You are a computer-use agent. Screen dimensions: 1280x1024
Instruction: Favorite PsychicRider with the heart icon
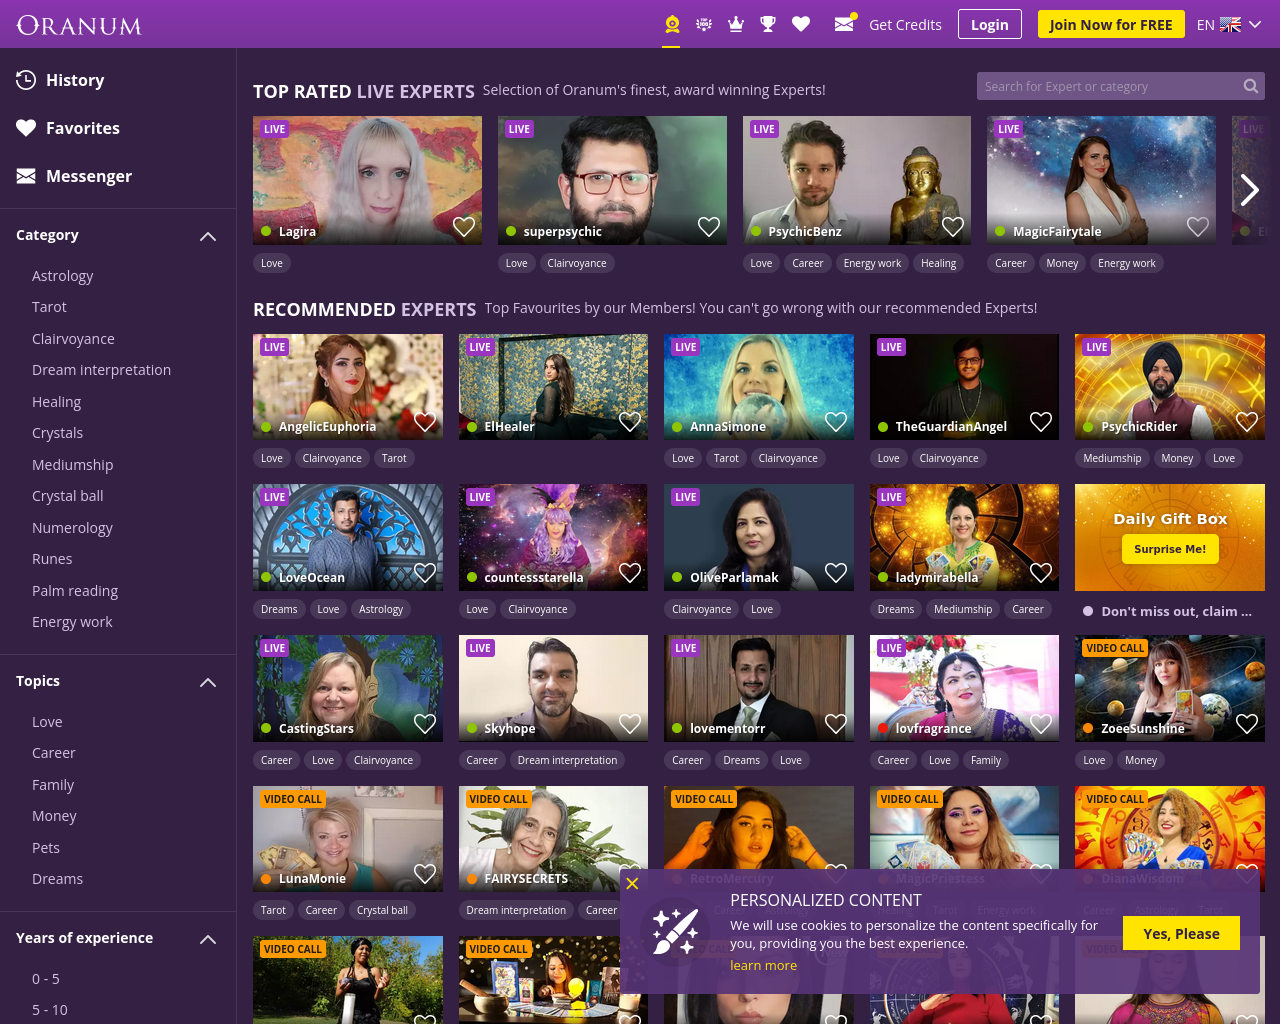point(1247,422)
